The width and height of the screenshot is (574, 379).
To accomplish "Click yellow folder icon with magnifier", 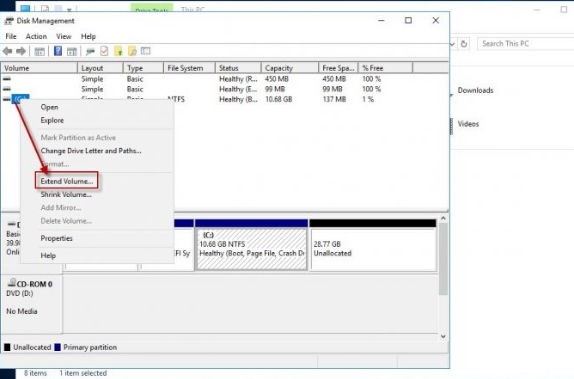I will [132, 51].
